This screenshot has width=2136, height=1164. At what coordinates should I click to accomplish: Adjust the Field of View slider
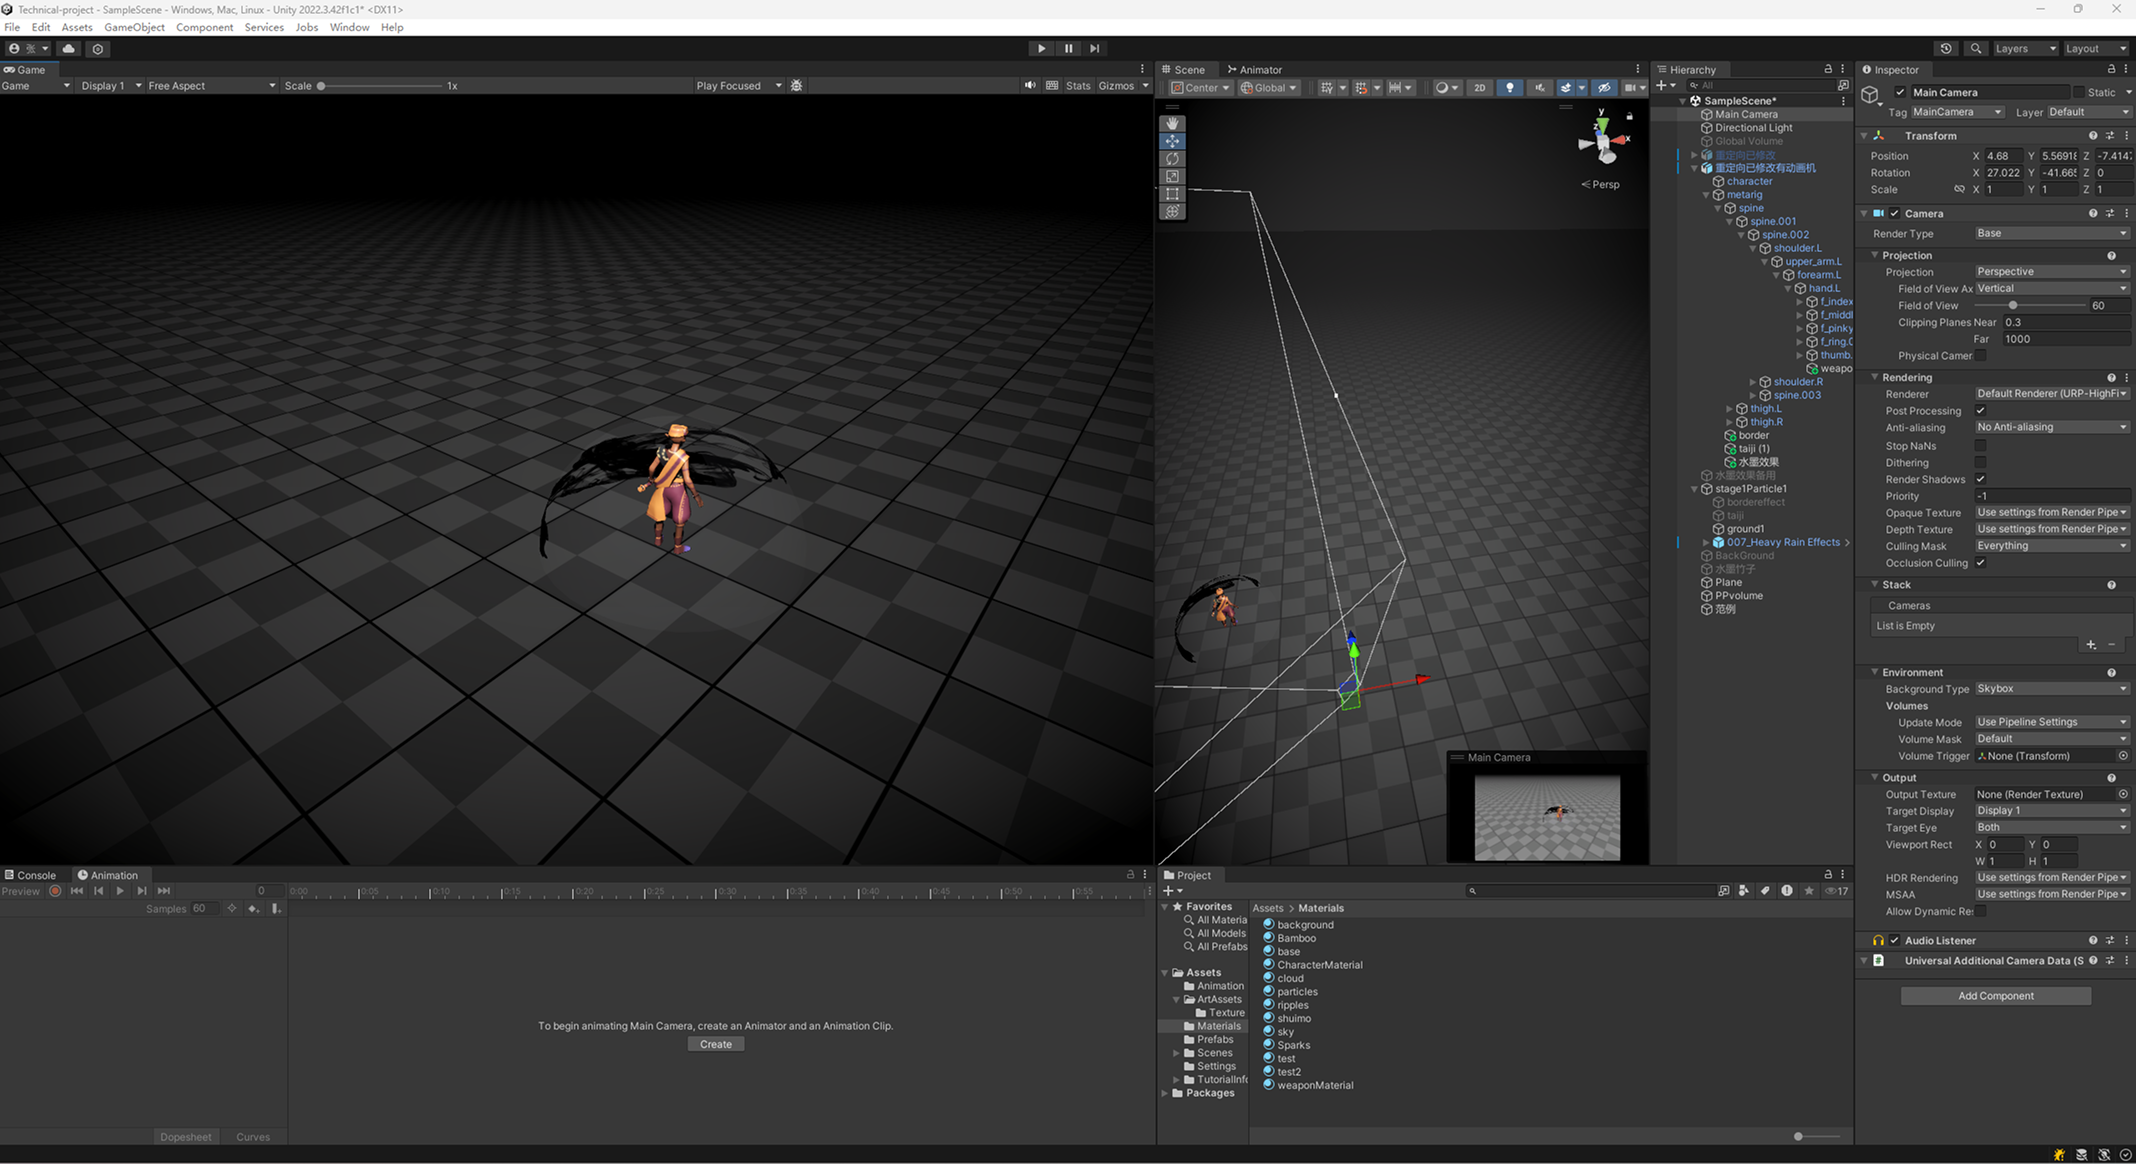[2013, 306]
